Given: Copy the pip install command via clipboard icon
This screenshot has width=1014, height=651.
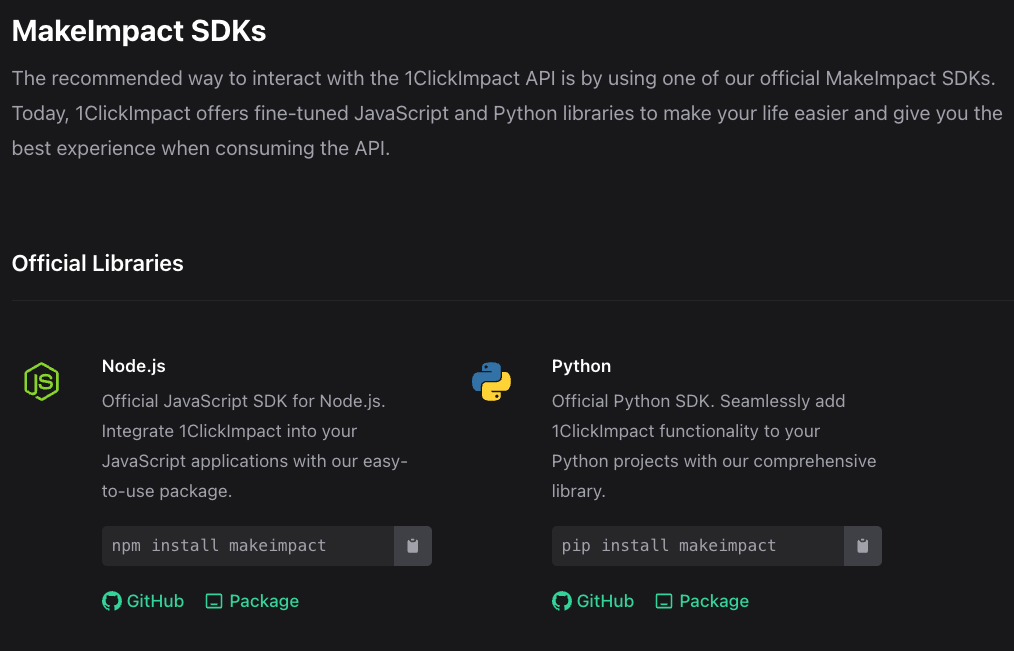Looking at the screenshot, I should tap(863, 545).
